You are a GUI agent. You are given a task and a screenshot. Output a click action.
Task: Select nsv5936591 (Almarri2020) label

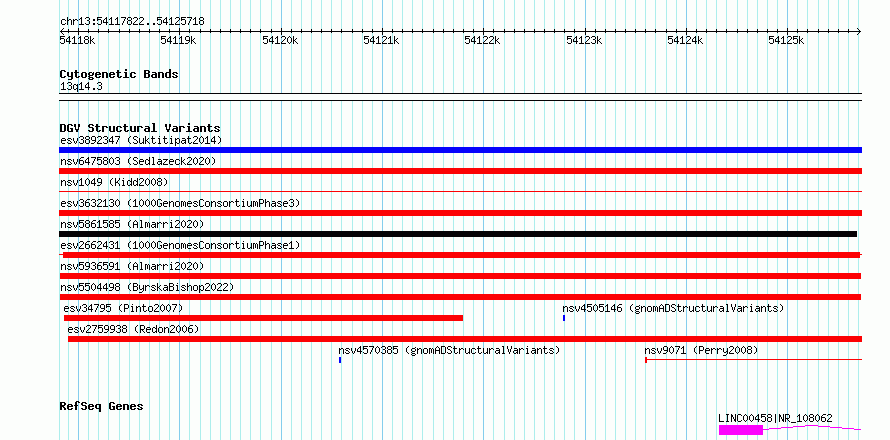tap(132, 266)
